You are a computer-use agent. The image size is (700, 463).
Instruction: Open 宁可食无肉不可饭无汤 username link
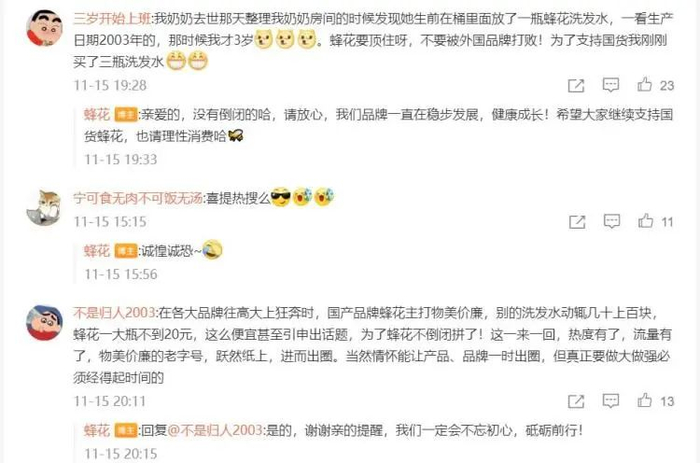pyautogui.click(x=138, y=198)
